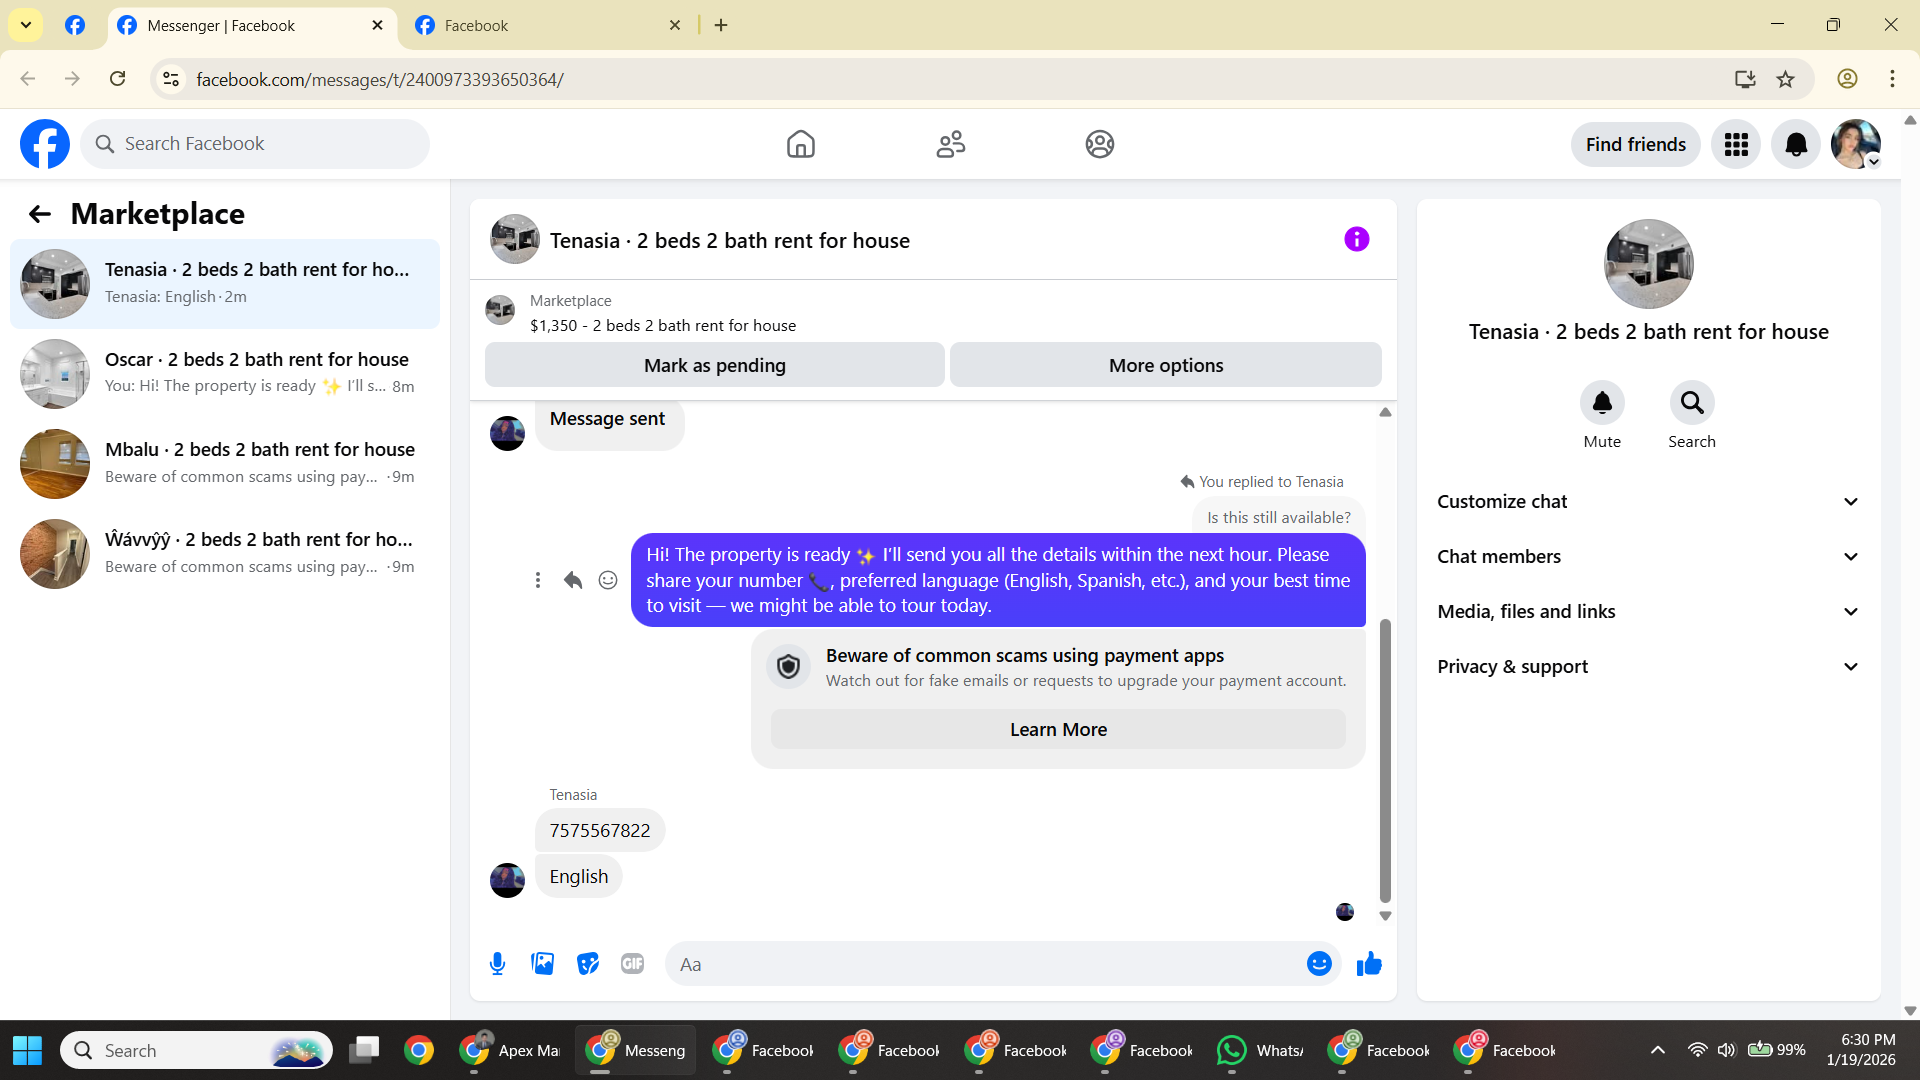Click Mark as pending button
Viewport: 1920px width, 1080px height.
coord(714,365)
